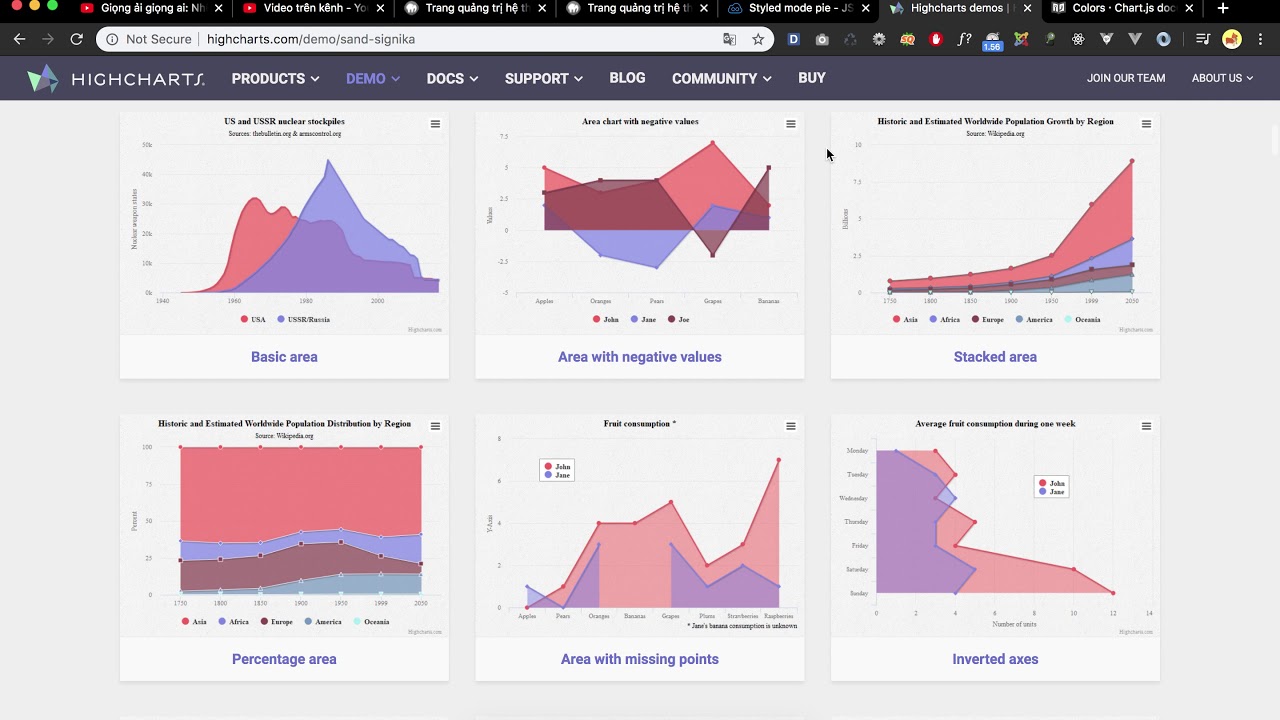Click the red stop-hand AdBlock extension icon

[936, 39]
